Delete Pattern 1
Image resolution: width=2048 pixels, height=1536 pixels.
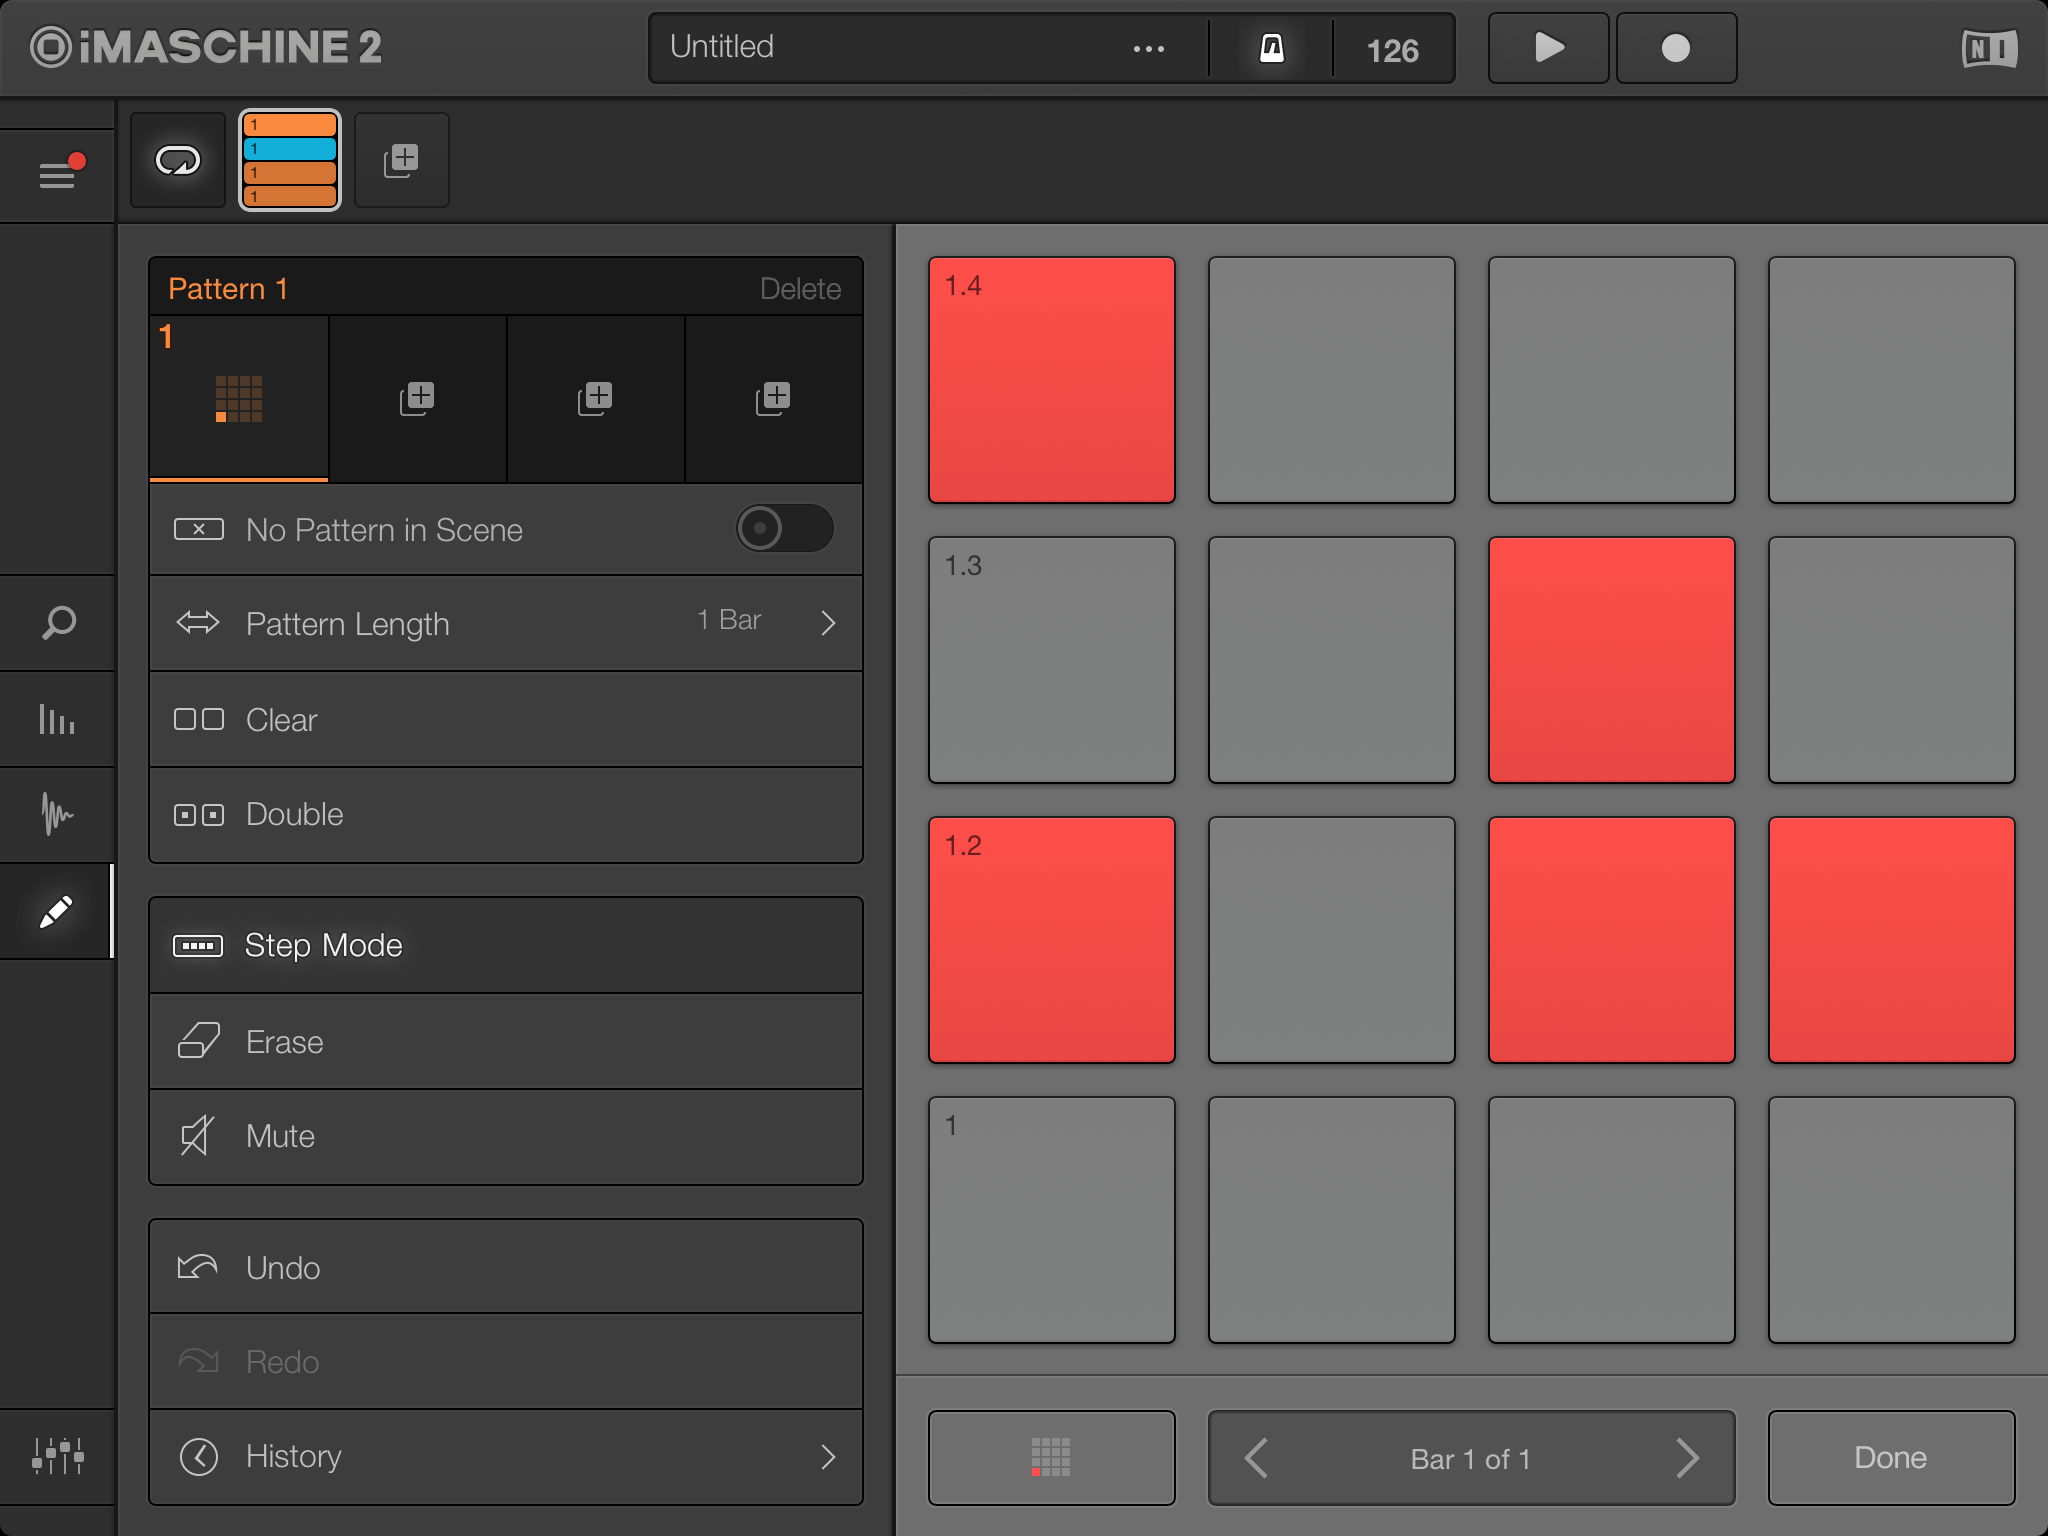click(x=800, y=289)
